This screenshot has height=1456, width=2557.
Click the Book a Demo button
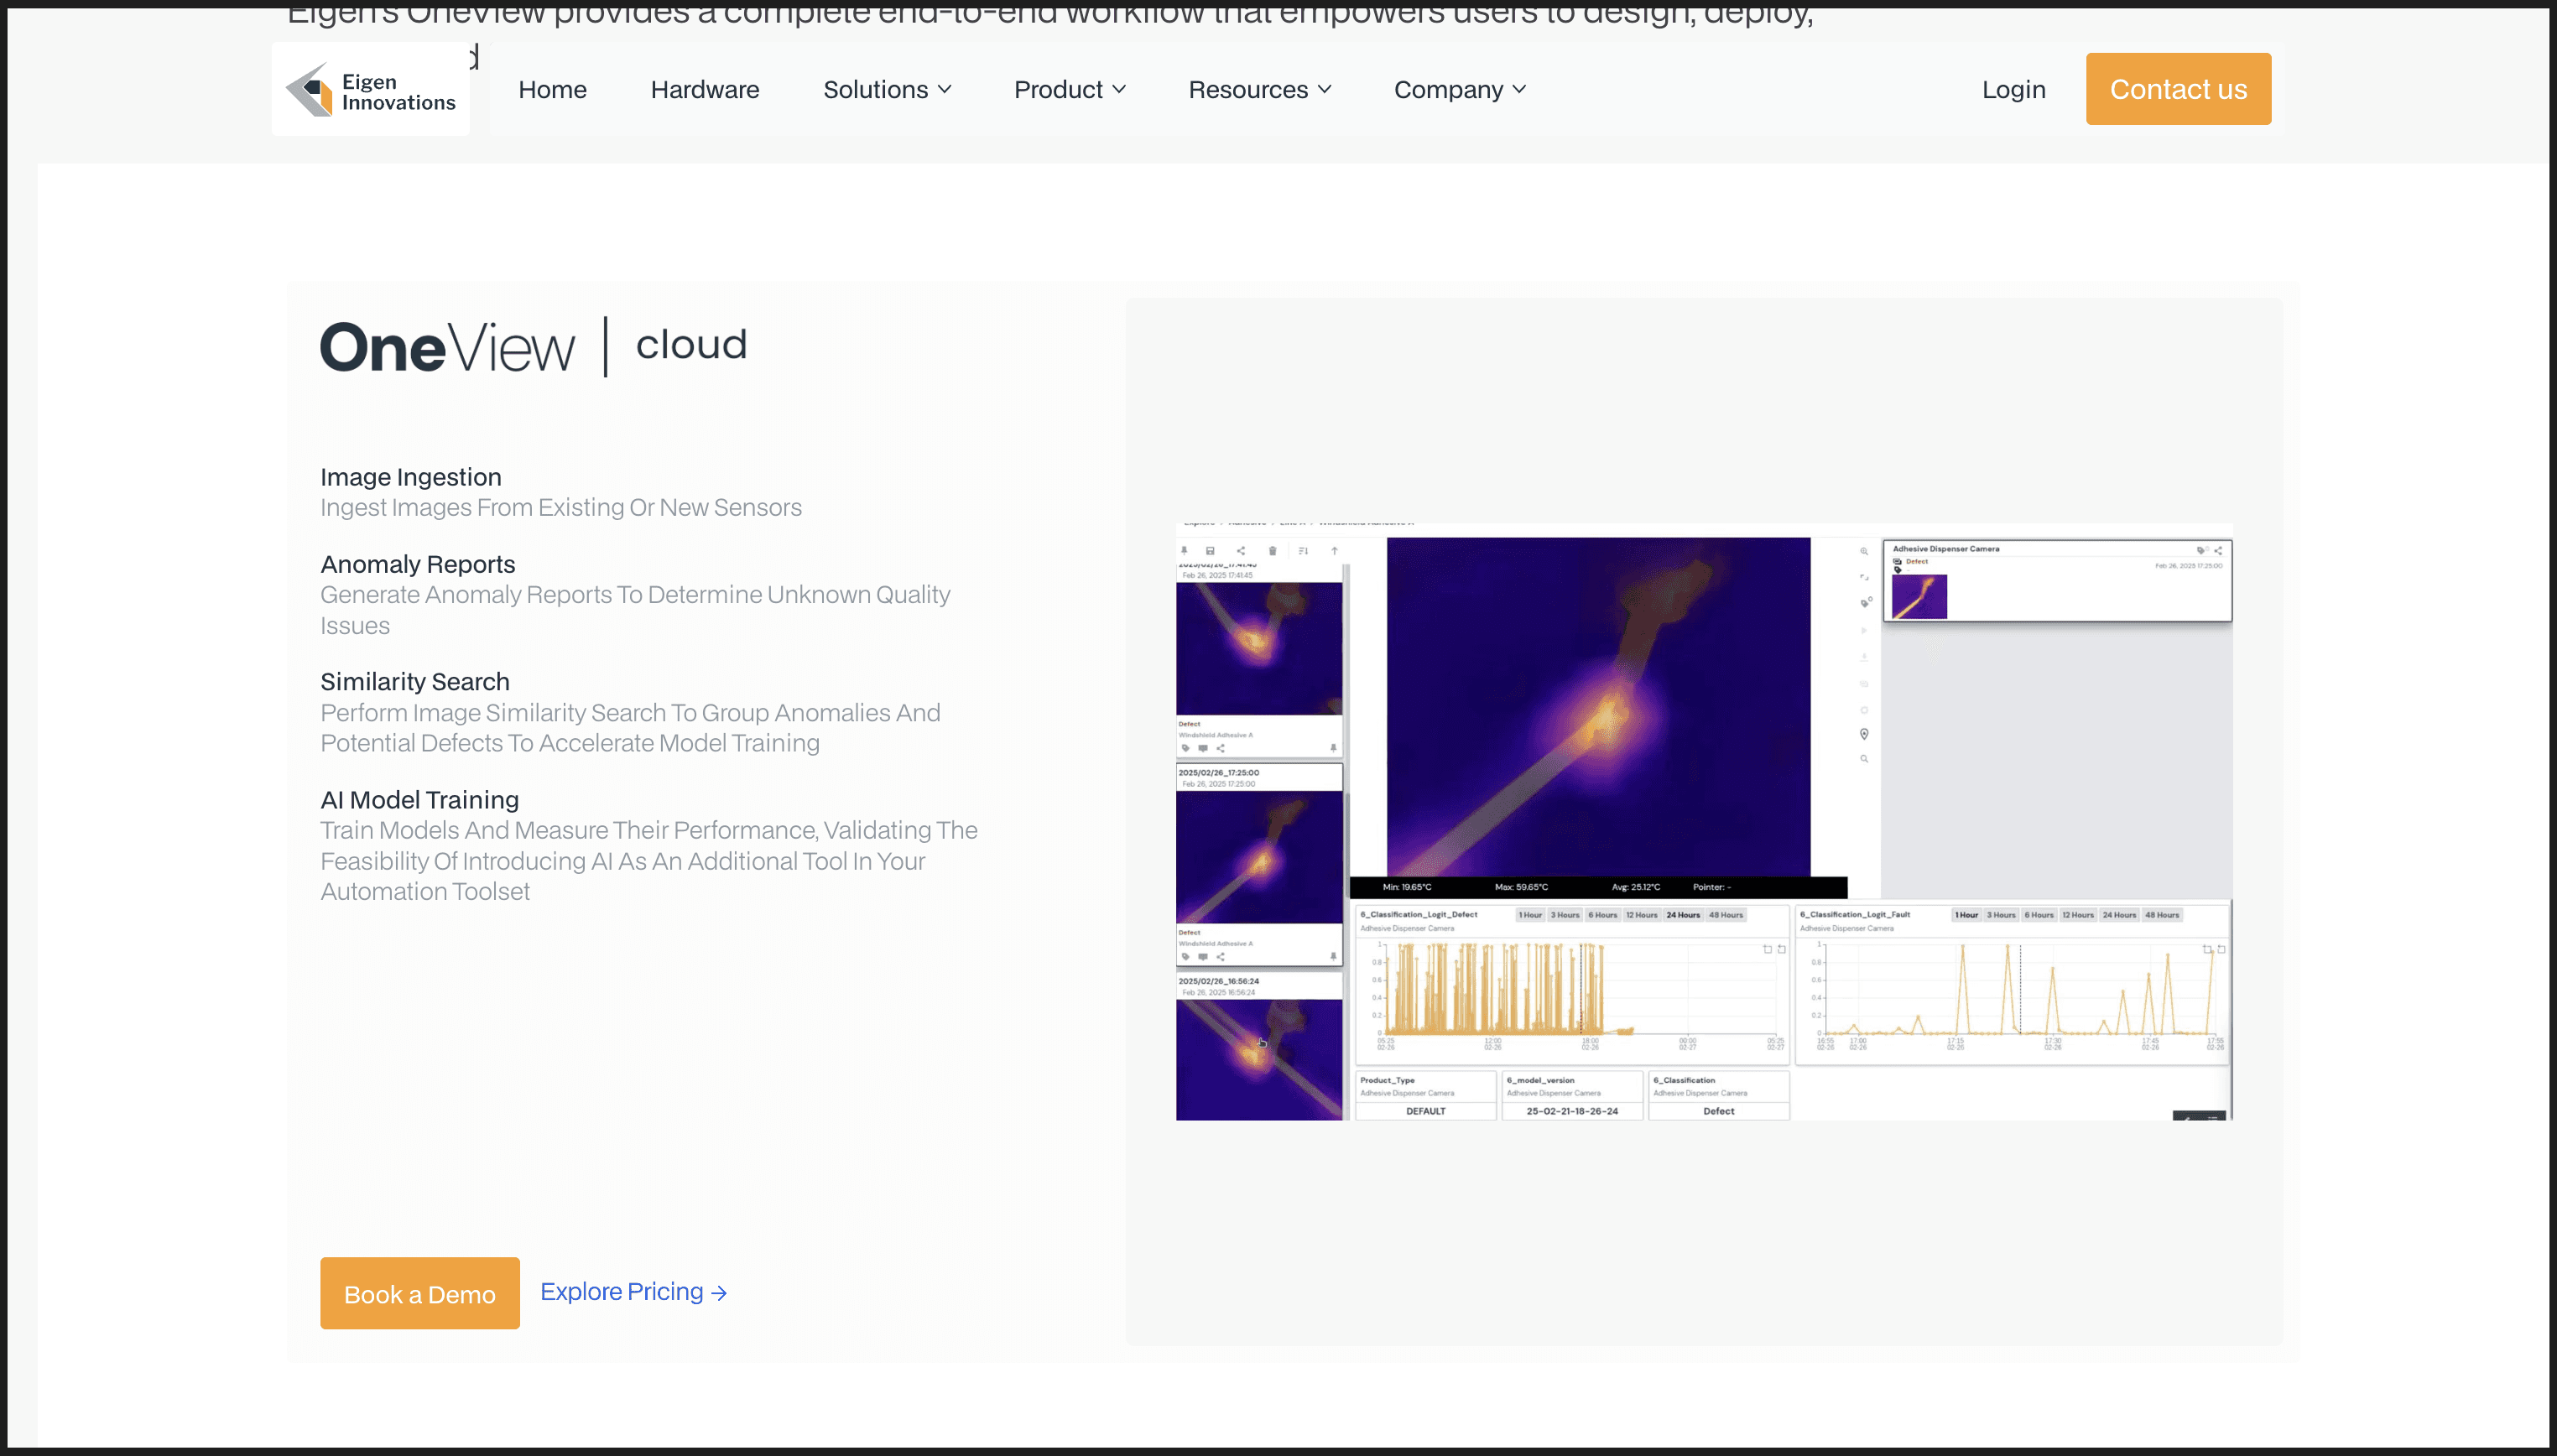[419, 1293]
